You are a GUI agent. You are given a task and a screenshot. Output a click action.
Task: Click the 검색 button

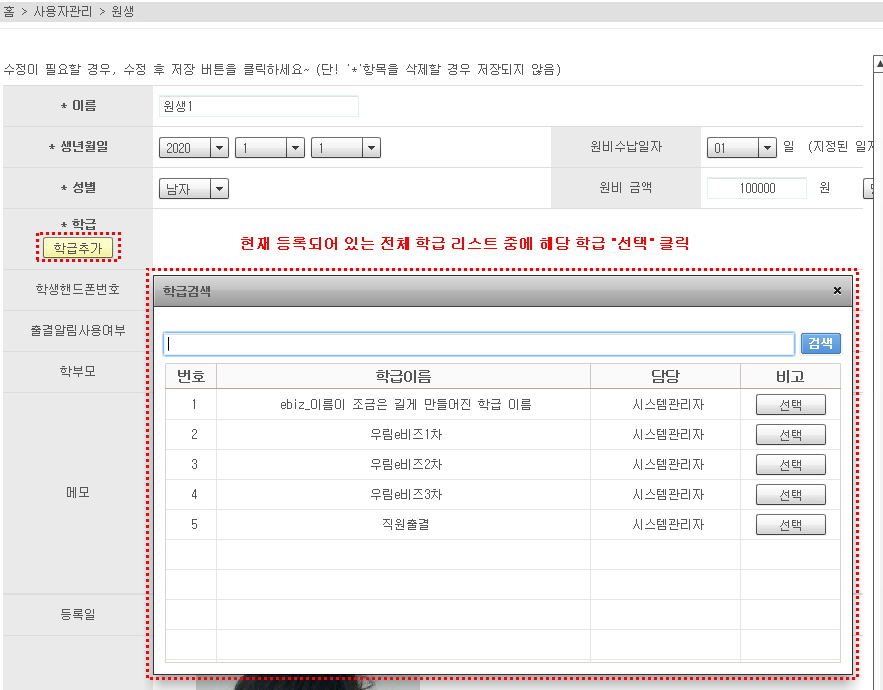820,343
